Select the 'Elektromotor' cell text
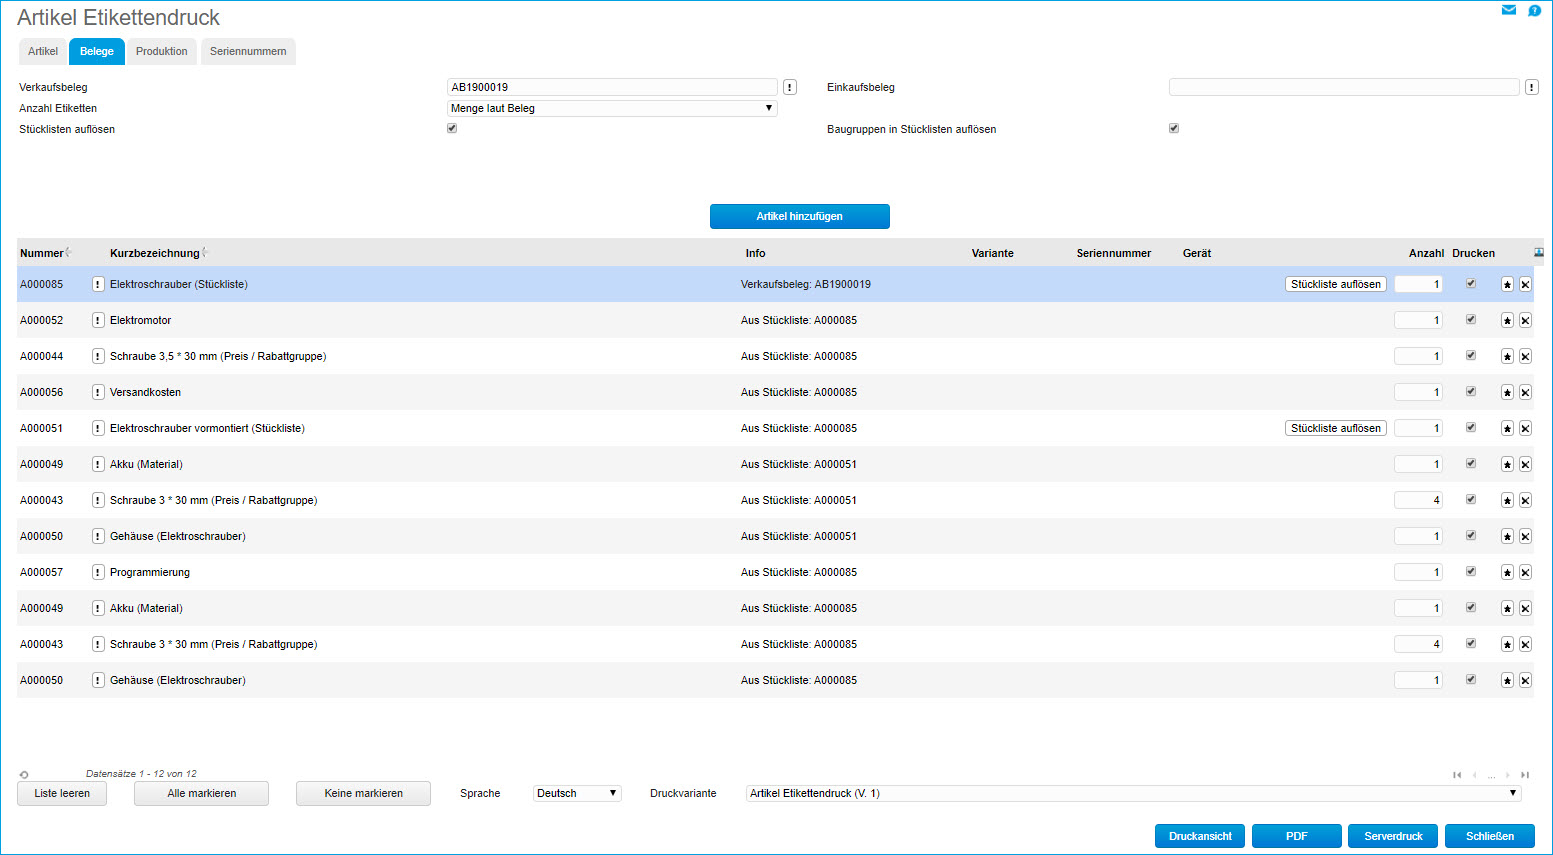This screenshot has height=855, width=1553. pos(140,320)
